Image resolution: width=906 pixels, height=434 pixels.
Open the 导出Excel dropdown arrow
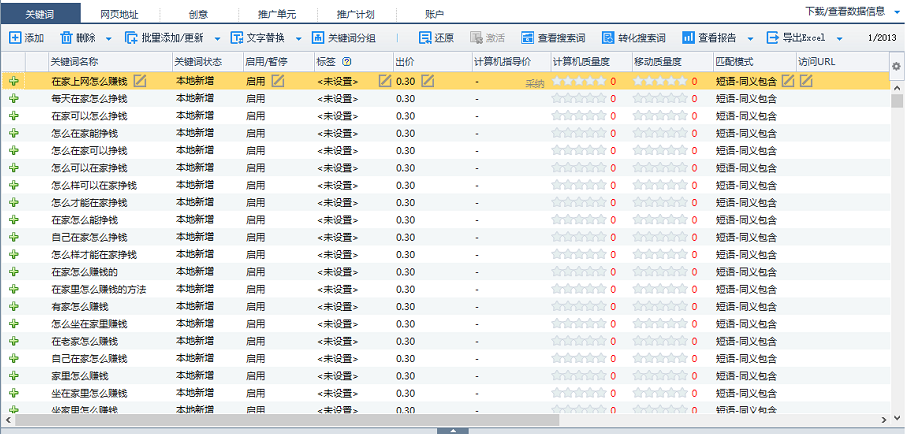coord(838,38)
